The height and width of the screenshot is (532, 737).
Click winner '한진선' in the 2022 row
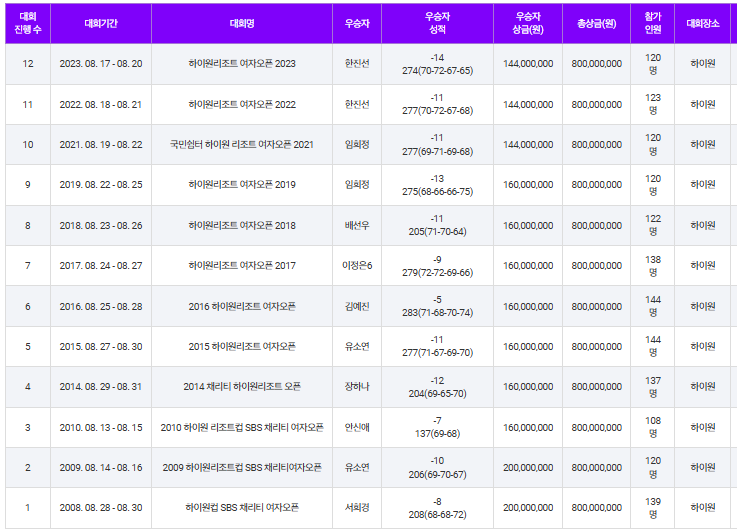pos(357,104)
